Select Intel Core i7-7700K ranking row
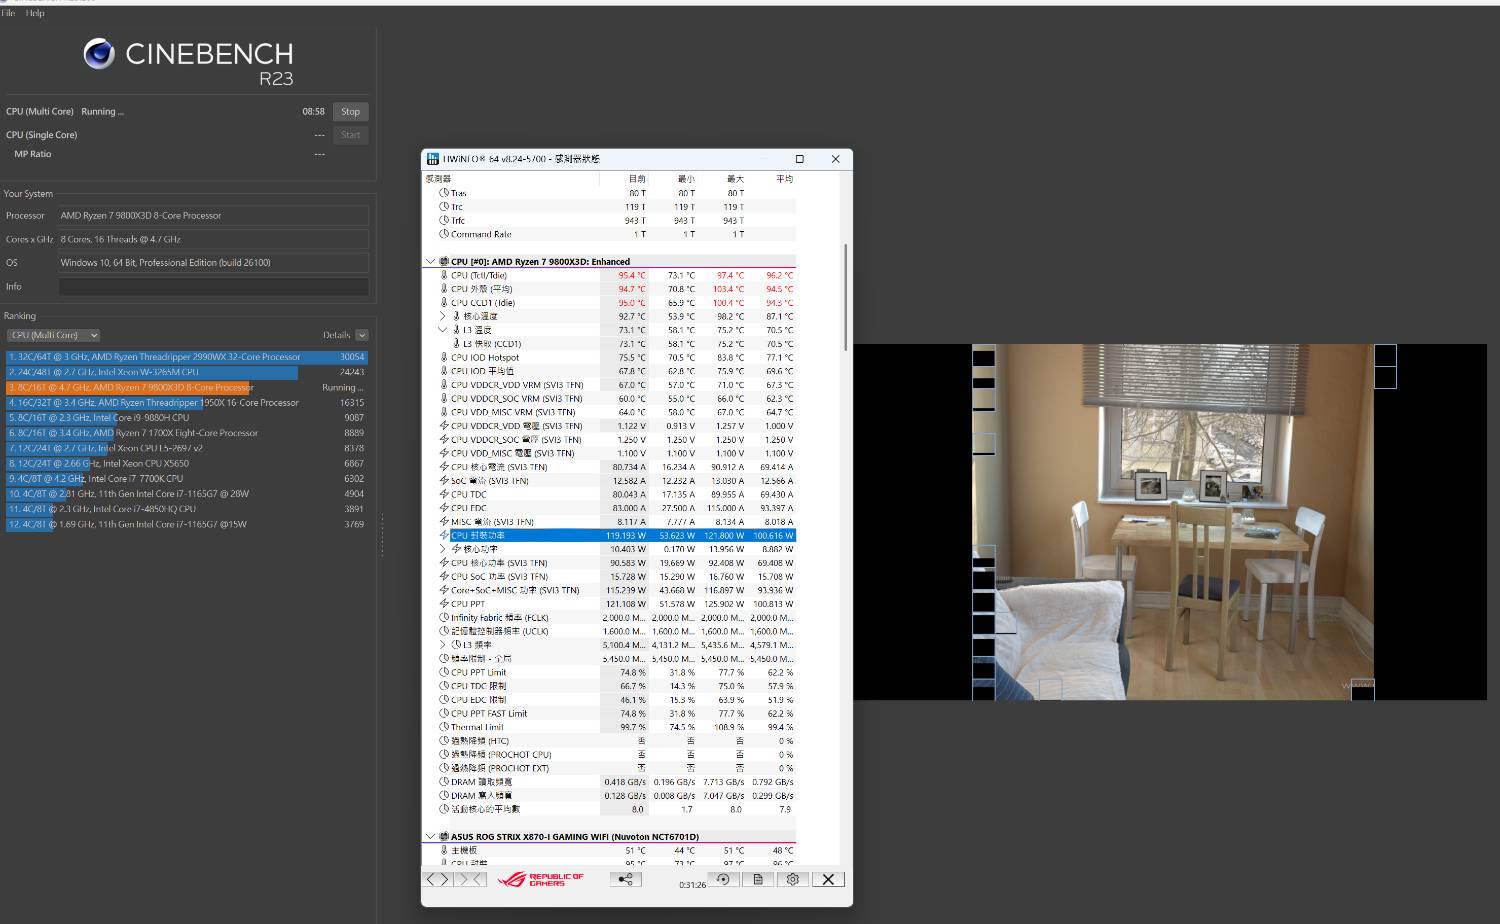The height and width of the screenshot is (924, 1500). (x=187, y=479)
